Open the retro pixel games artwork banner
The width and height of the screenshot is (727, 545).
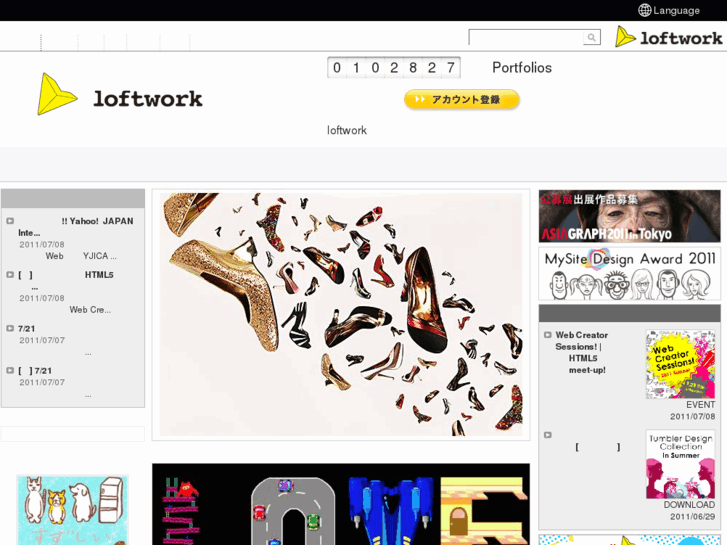pos(341,504)
